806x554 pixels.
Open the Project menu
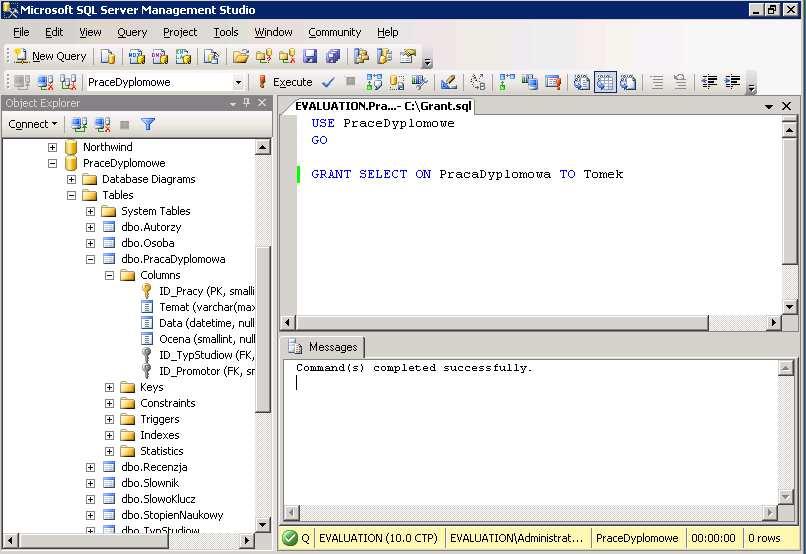click(180, 32)
